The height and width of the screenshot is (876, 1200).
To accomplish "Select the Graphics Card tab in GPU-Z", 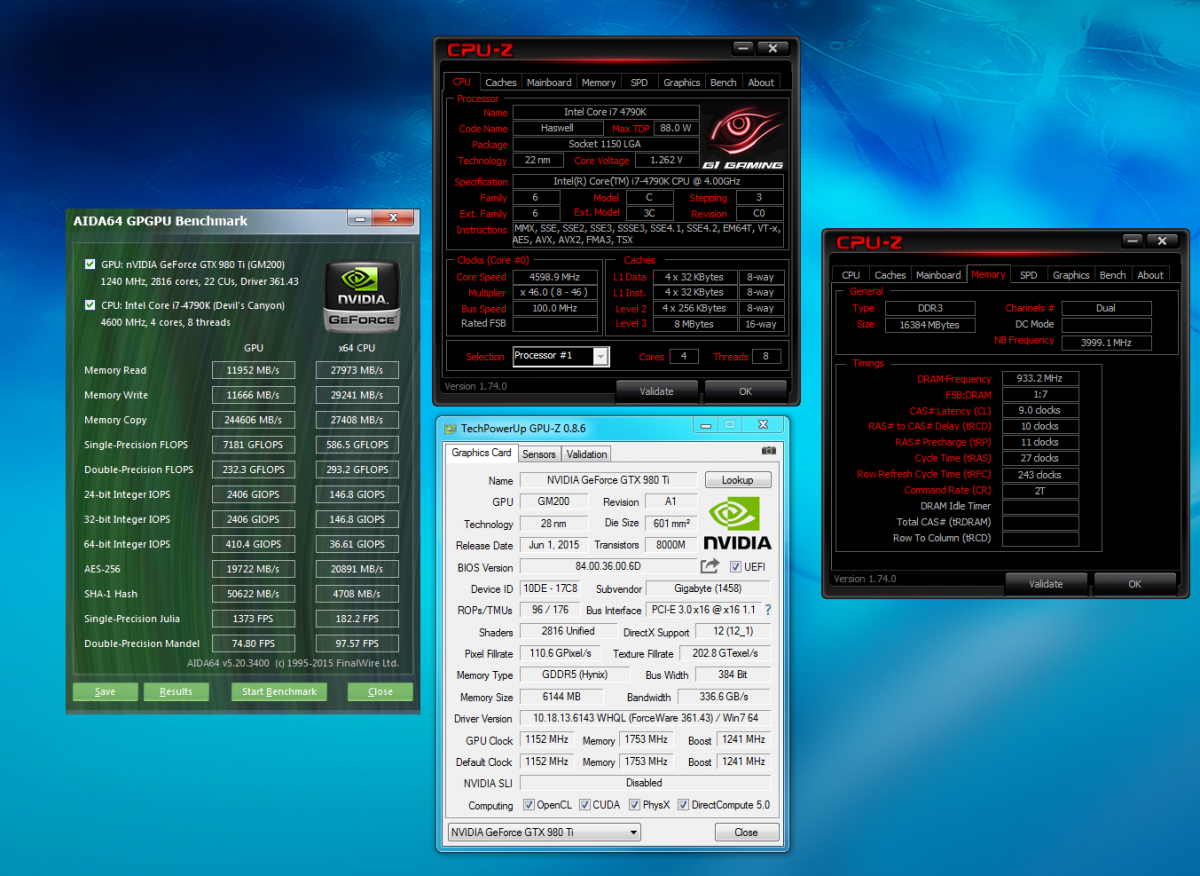I will tap(482, 453).
